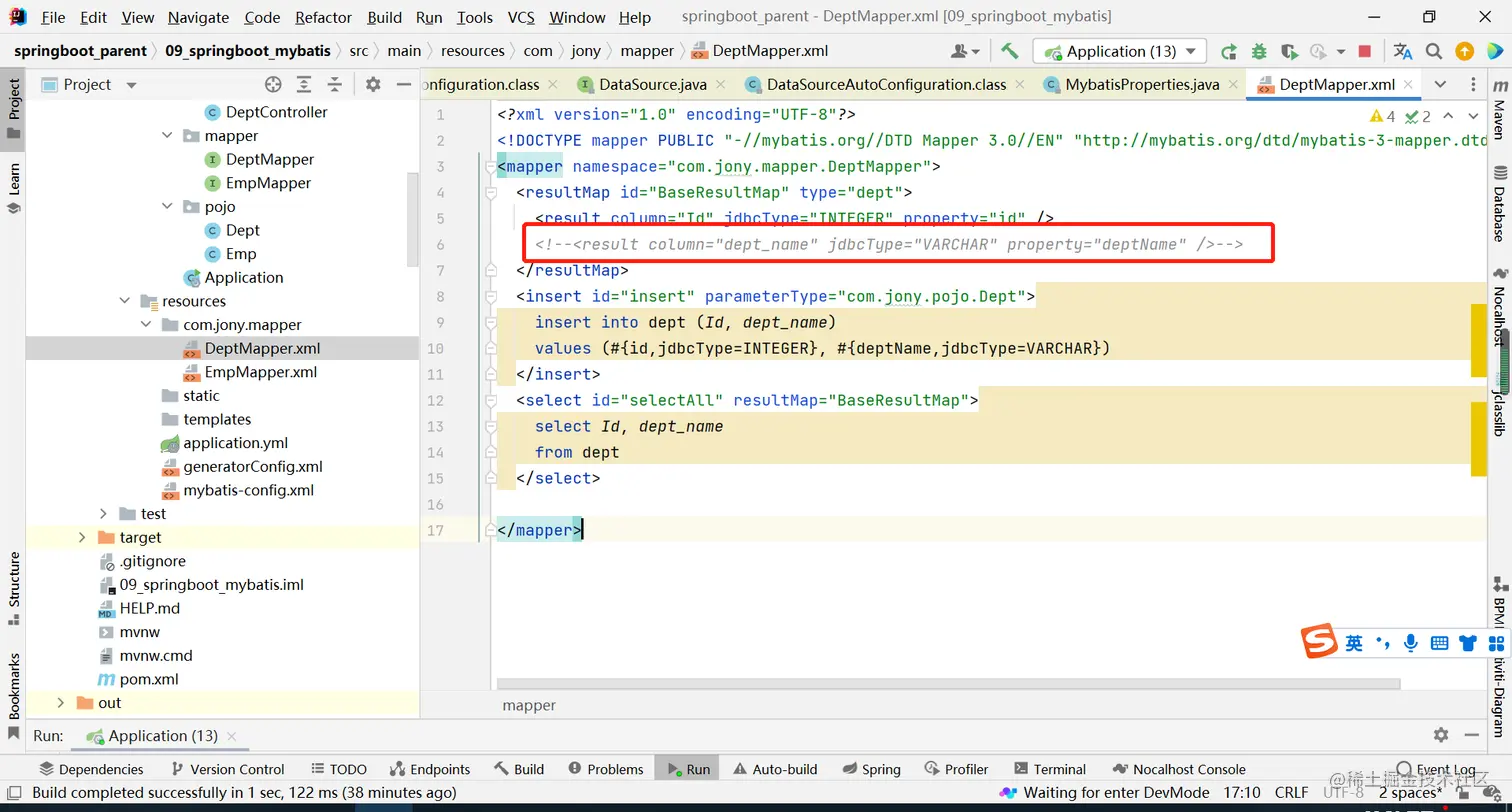Collapse the pojo package folder

coord(167,206)
